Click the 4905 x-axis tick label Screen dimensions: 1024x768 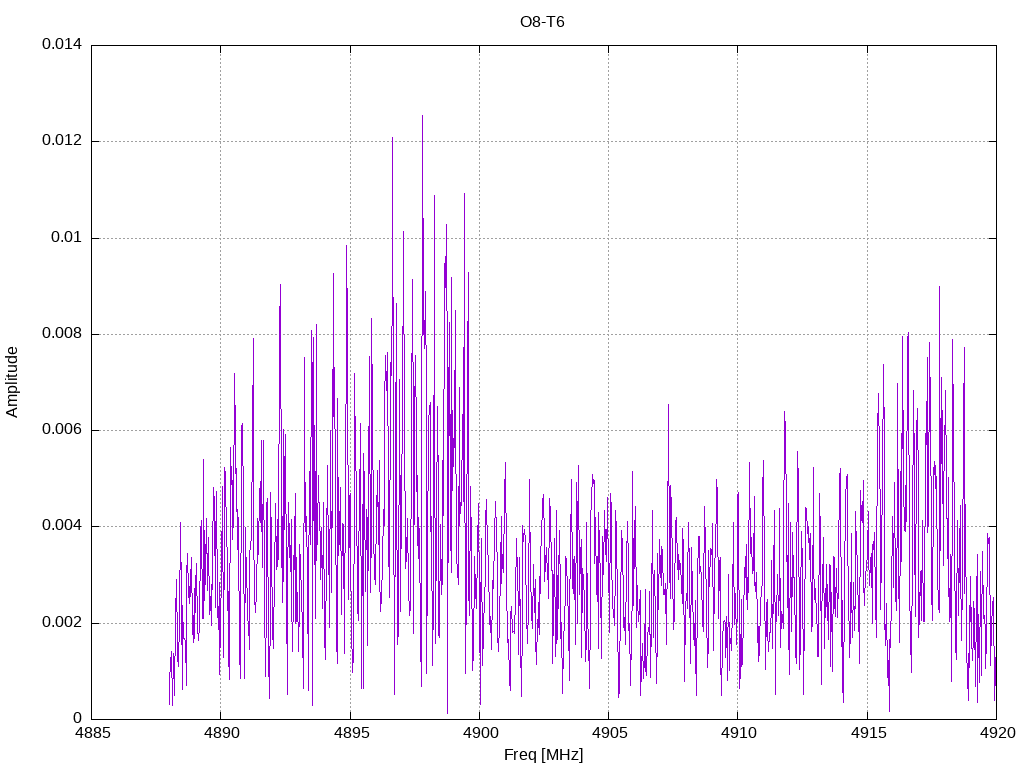[x=609, y=733]
